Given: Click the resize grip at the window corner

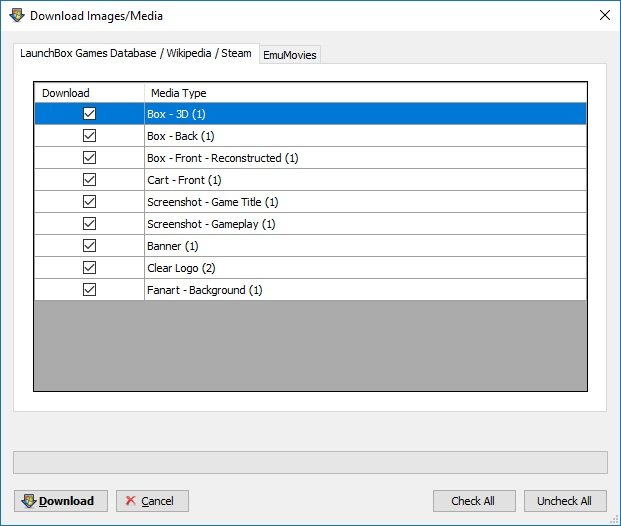Looking at the screenshot, I should pos(614,519).
